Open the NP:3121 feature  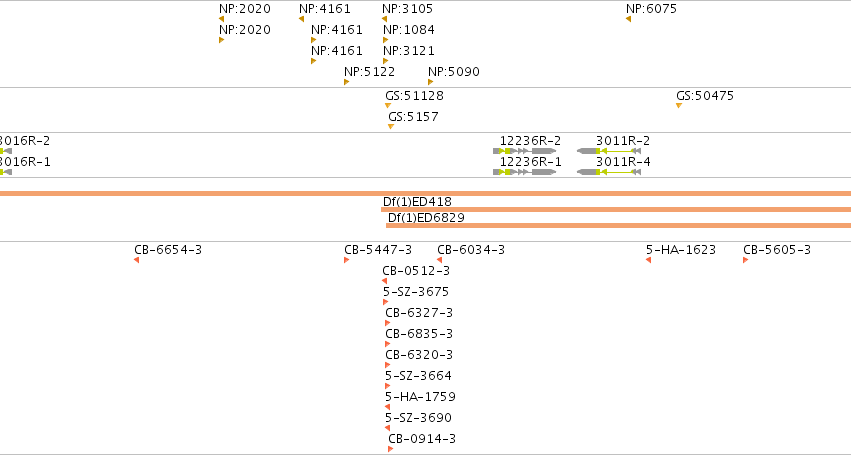[x=385, y=61]
